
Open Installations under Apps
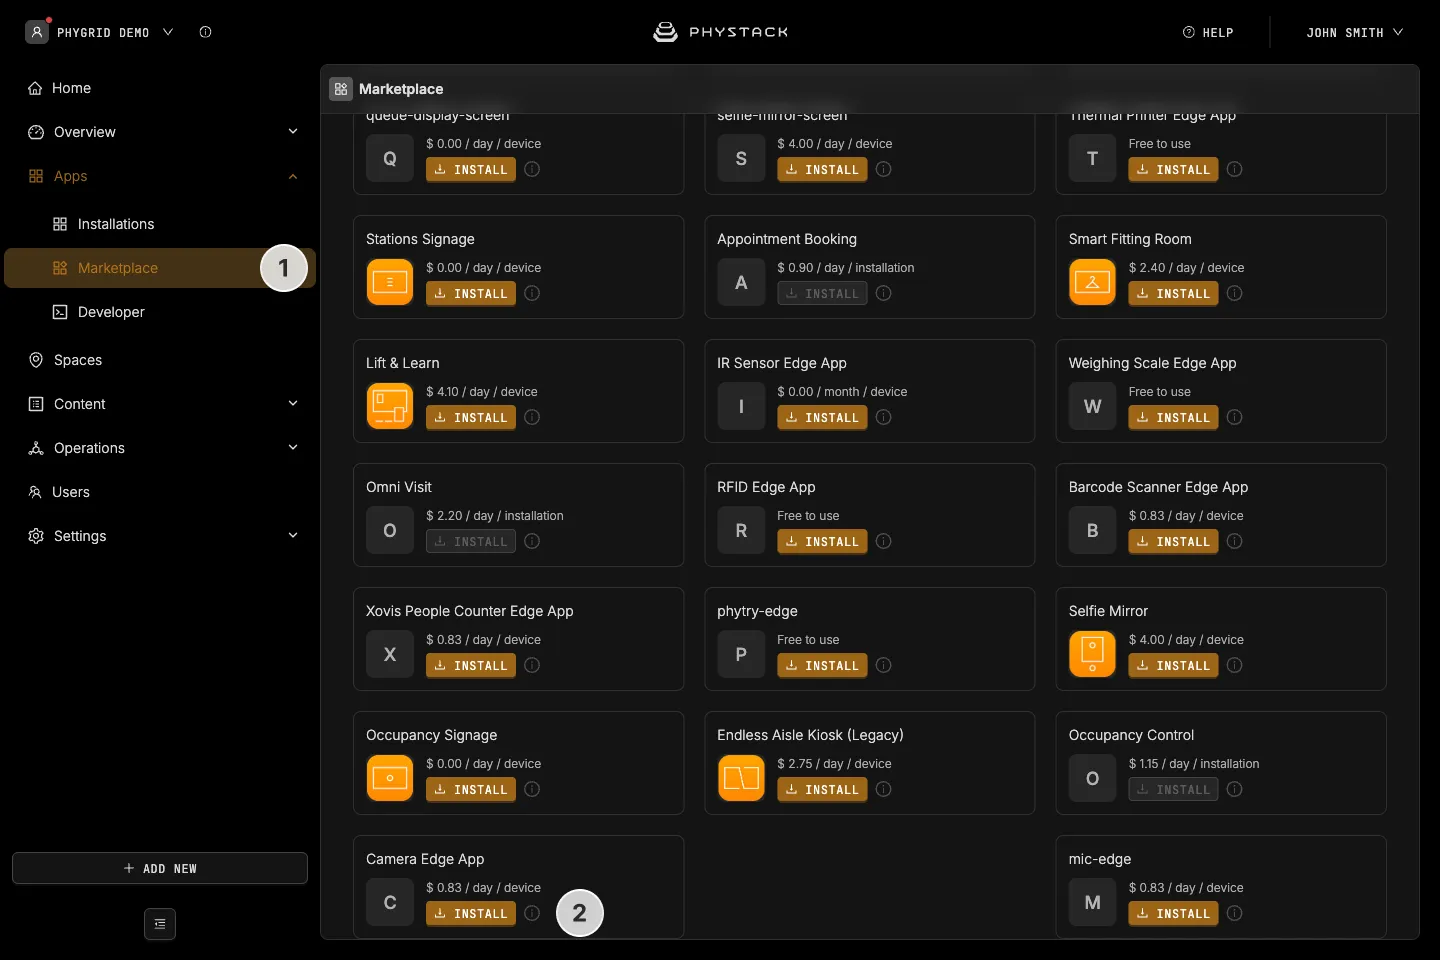click(x=160, y=224)
